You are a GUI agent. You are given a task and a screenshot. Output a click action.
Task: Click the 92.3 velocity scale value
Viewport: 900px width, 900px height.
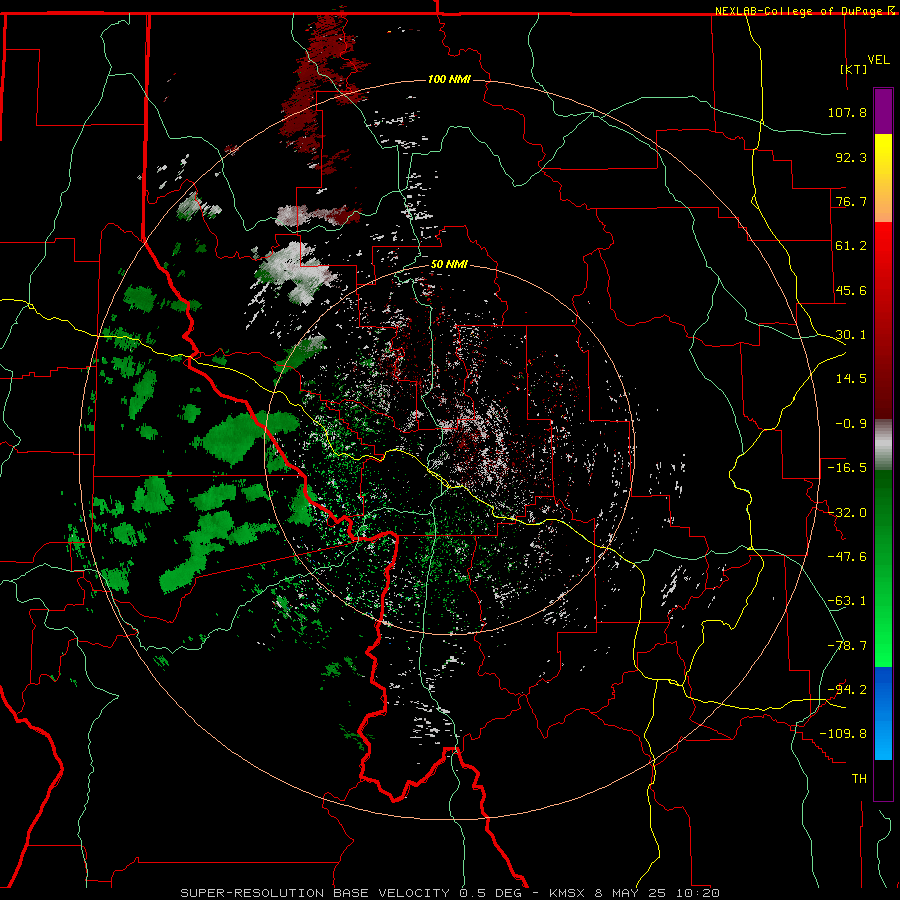click(851, 157)
